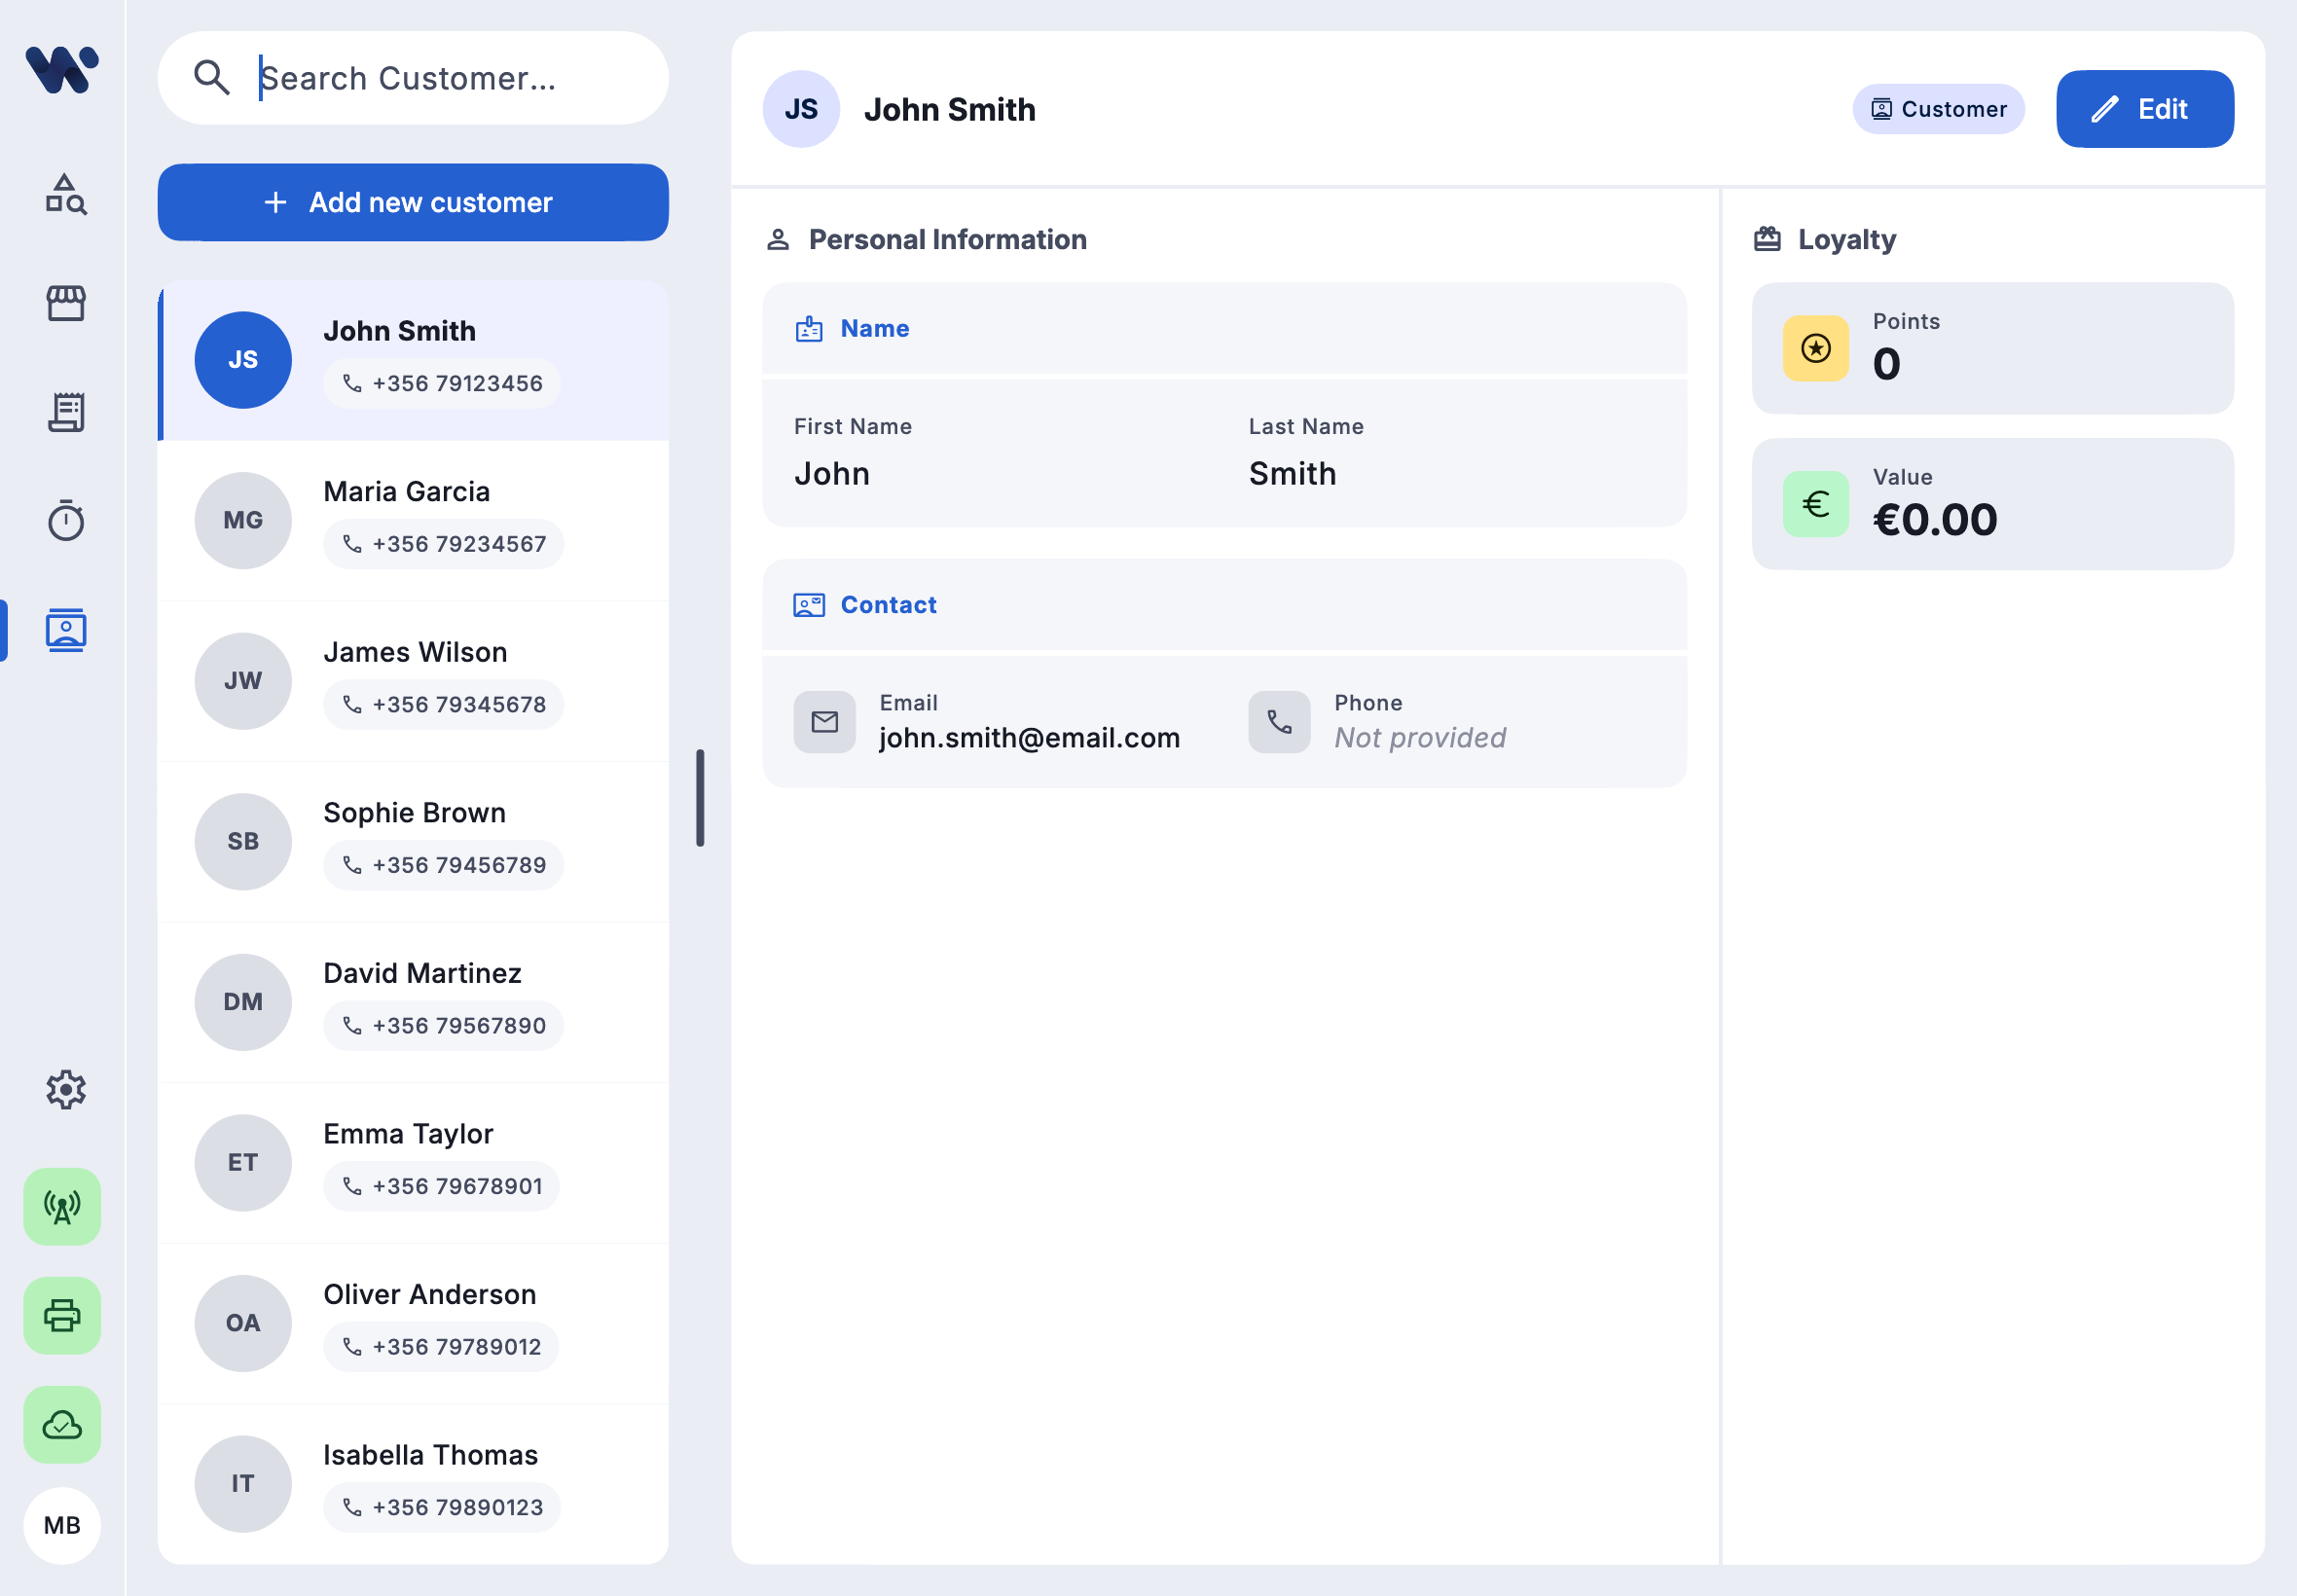Click the Edit button for John Smith

tap(2144, 108)
